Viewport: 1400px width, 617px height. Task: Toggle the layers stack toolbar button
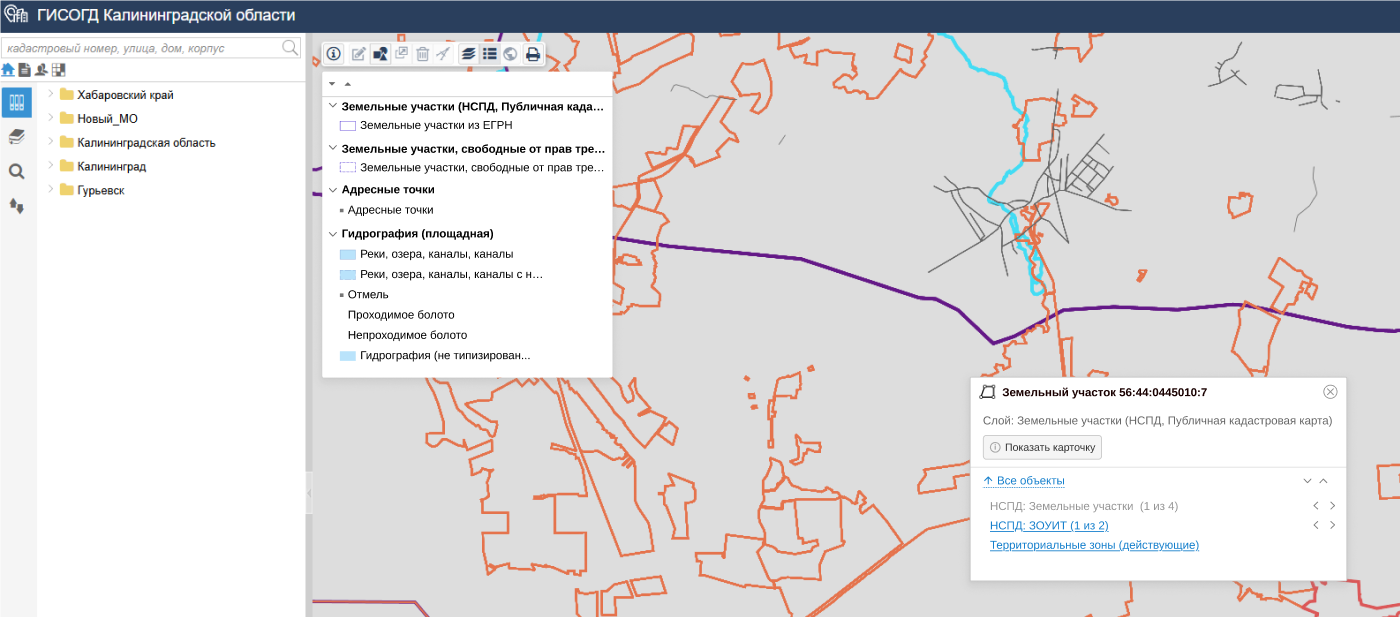point(468,54)
